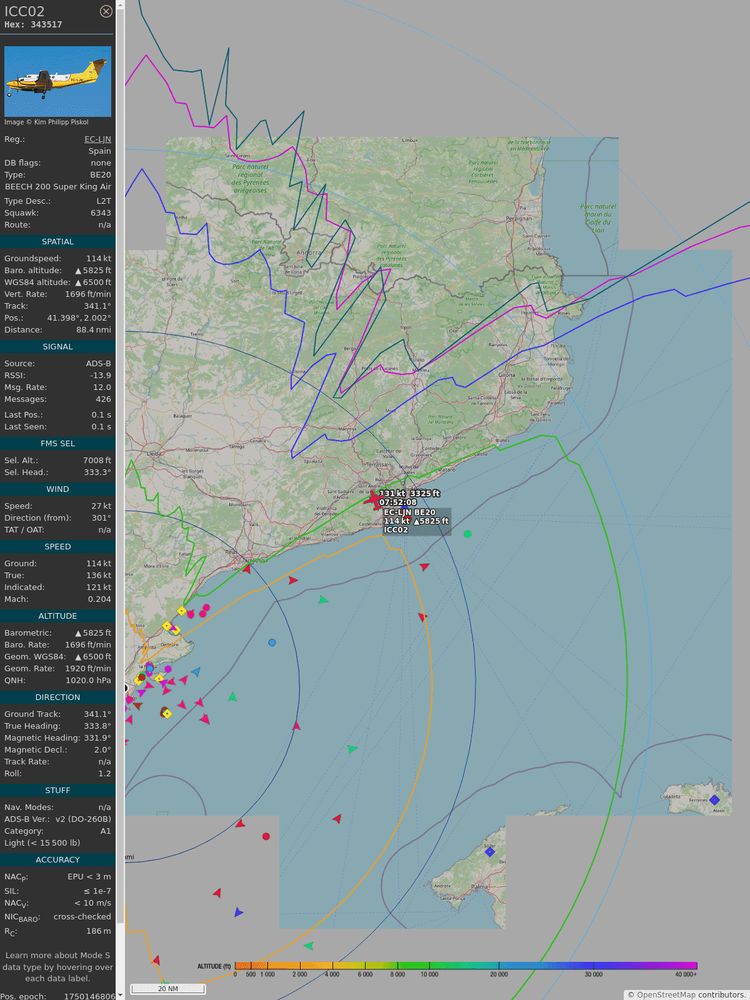Select brown-and-yellow marker at cluster's southern edge

(x=165, y=712)
